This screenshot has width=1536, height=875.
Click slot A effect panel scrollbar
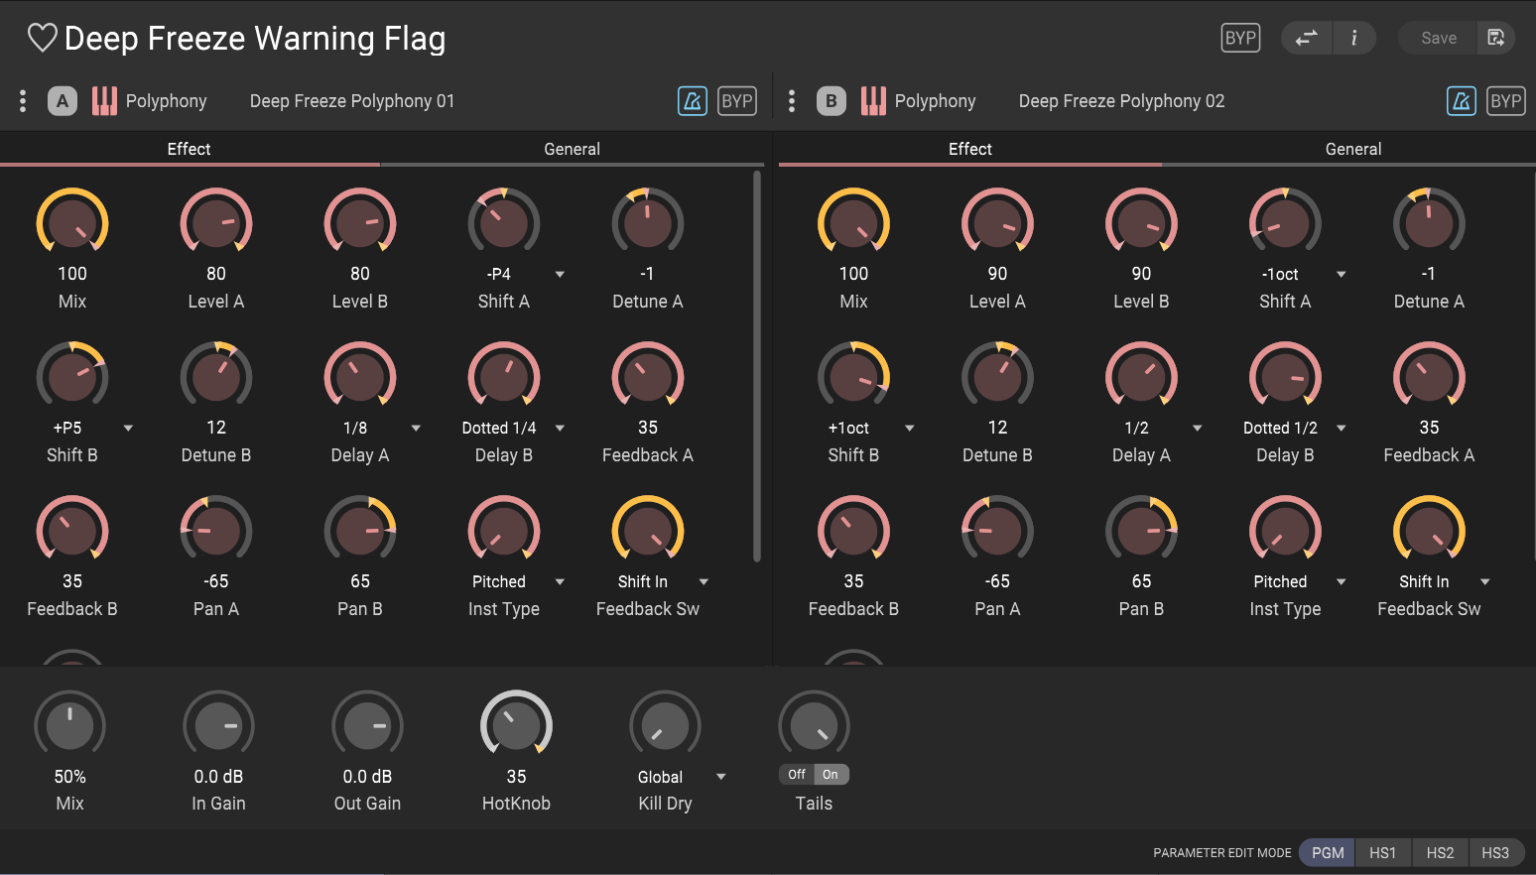click(x=757, y=367)
